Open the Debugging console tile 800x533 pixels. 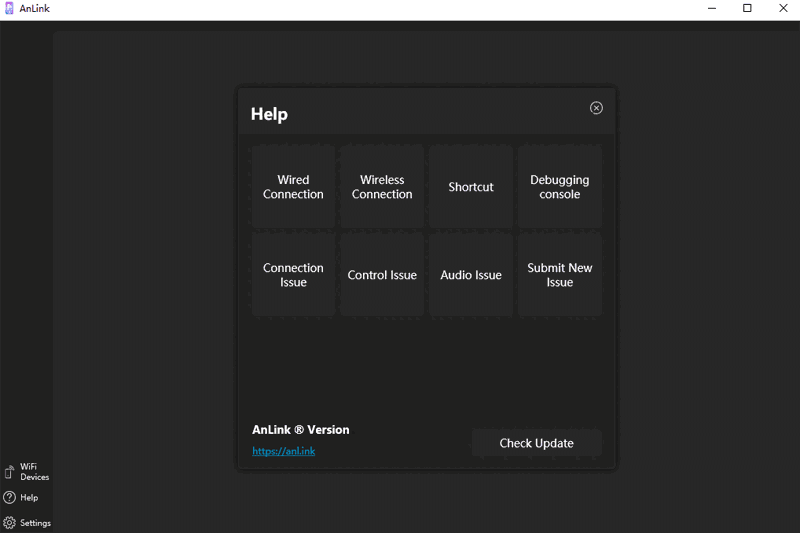coord(560,187)
